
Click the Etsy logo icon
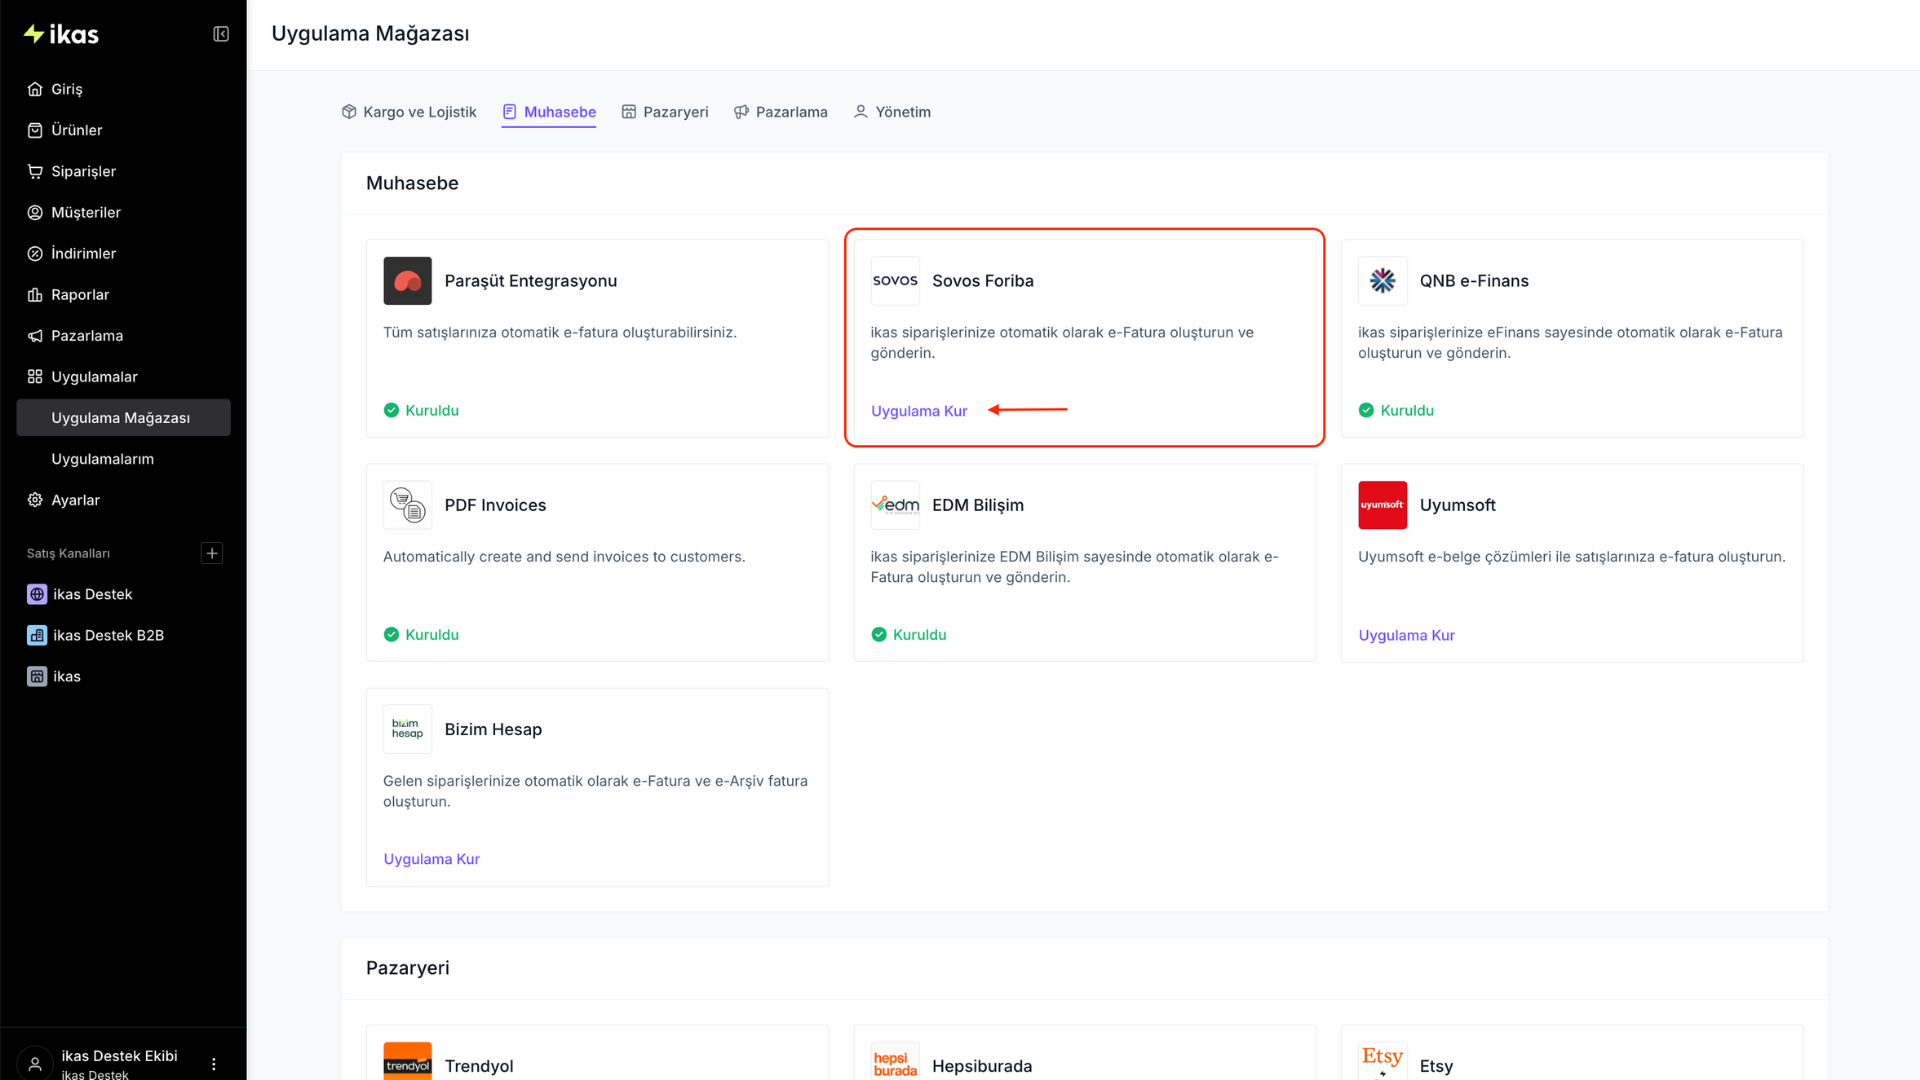(x=1383, y=1062)
